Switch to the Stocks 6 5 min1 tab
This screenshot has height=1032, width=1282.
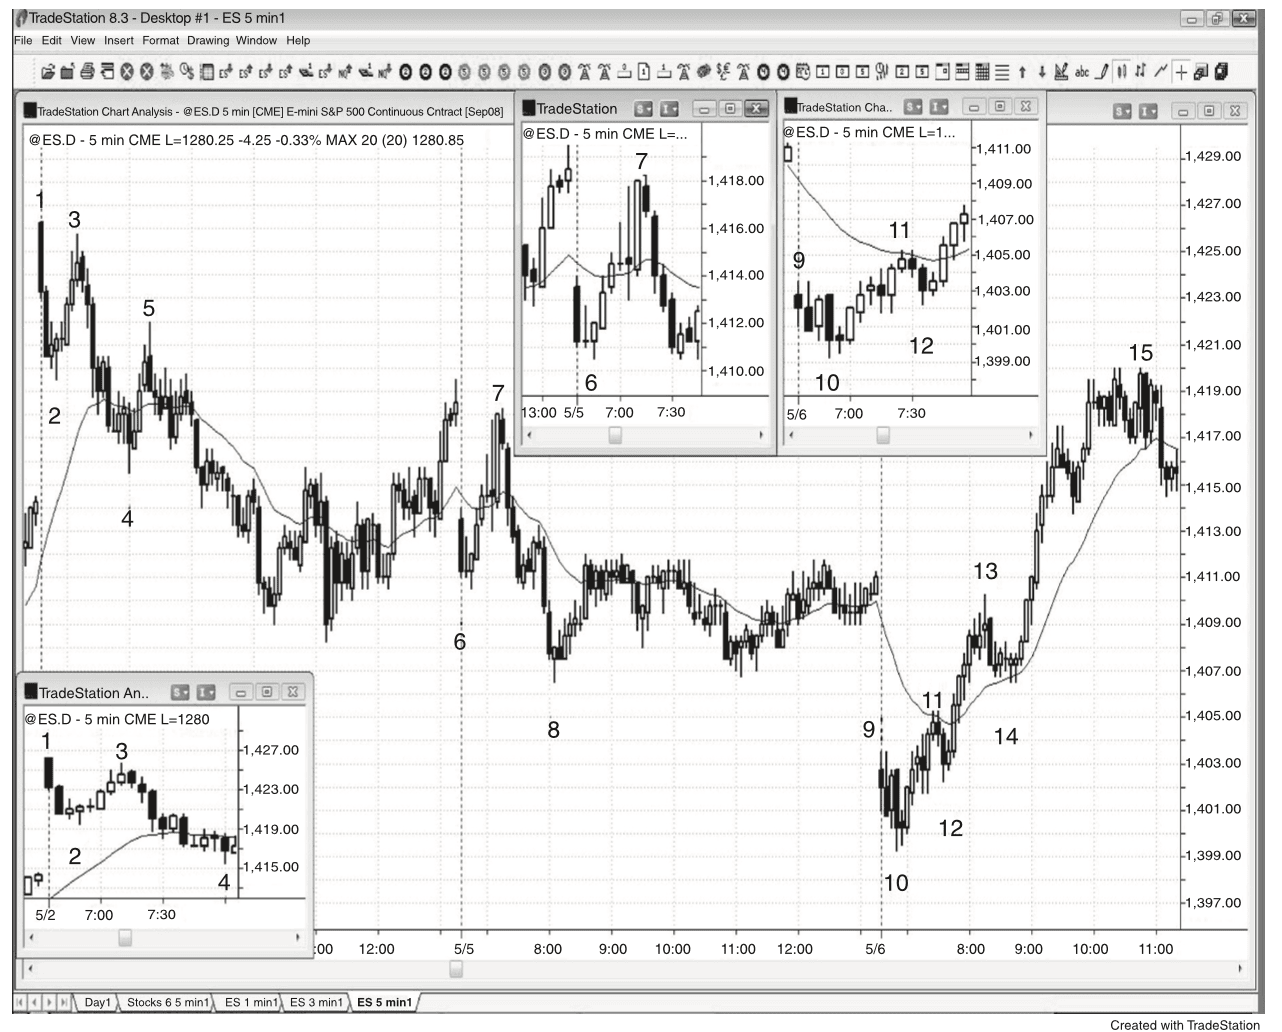point(168,1002)
